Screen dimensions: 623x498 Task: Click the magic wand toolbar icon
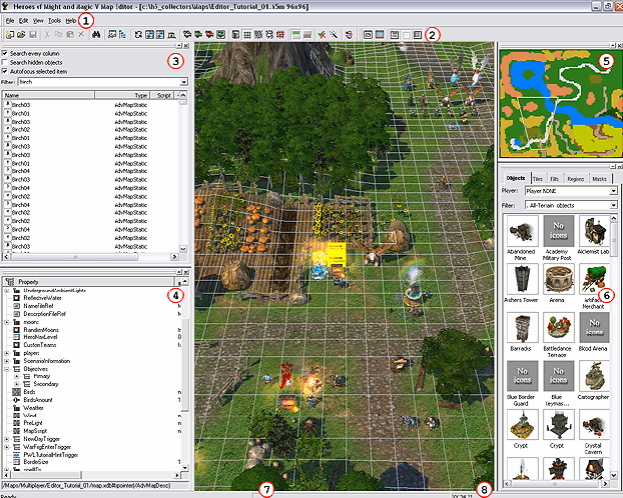pos(334,35)
